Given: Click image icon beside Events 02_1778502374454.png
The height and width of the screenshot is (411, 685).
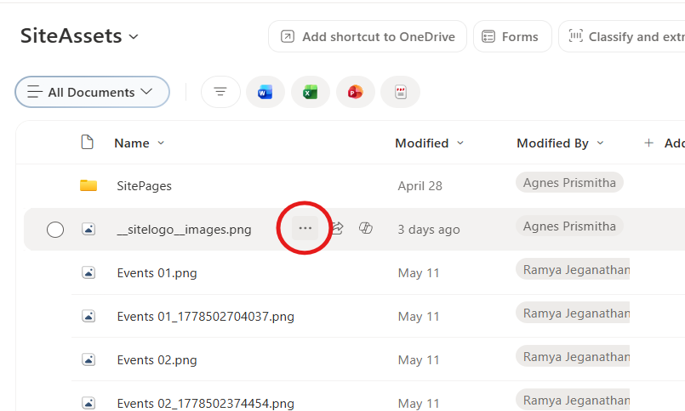Looking at the screenshot, I should 88,403.
